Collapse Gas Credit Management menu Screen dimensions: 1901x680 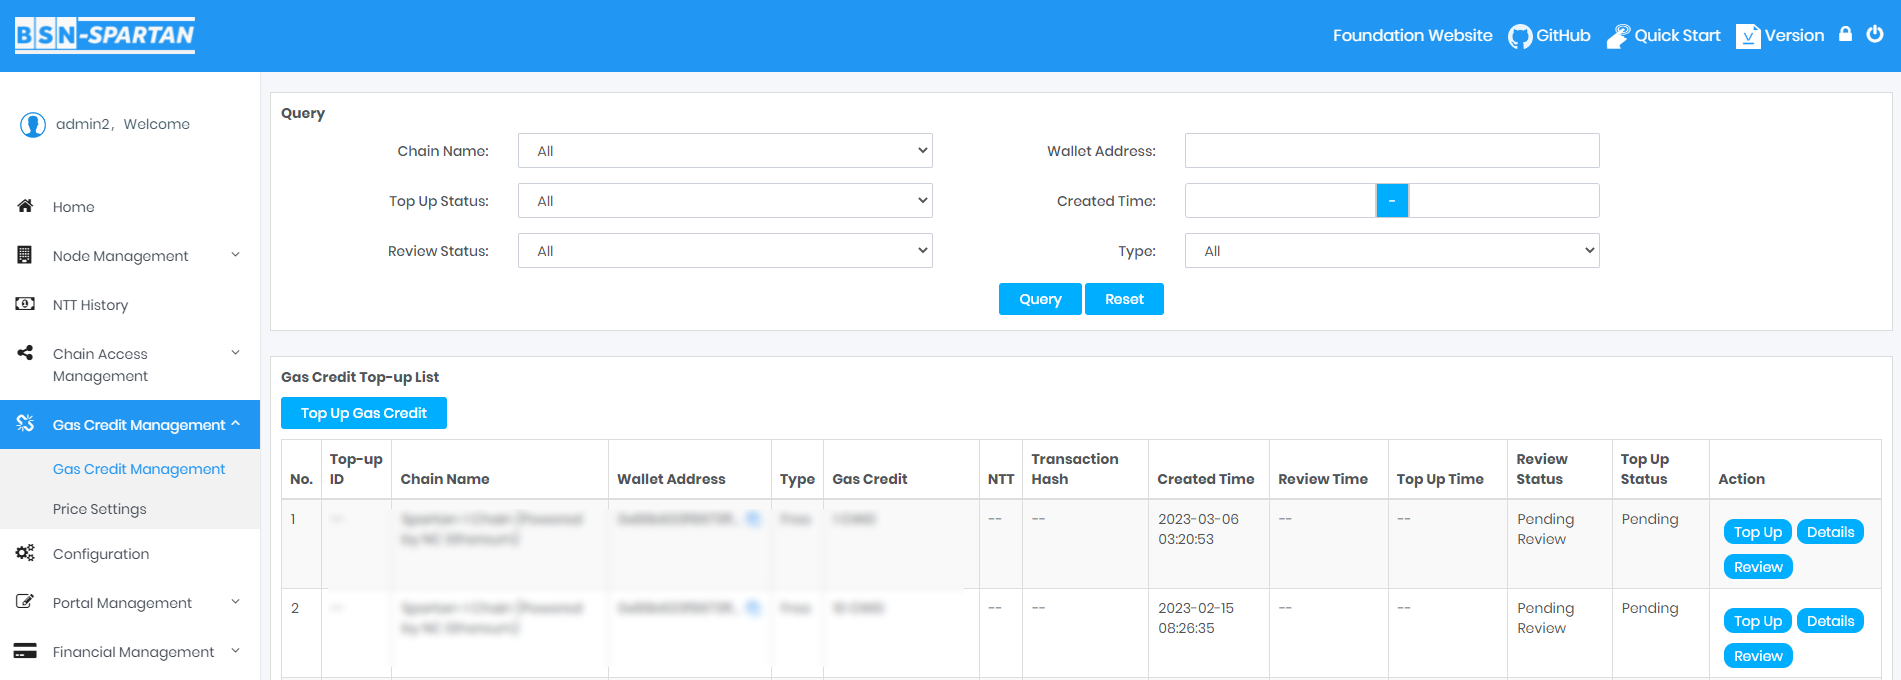pyautogui.click(x=130, y=425)
